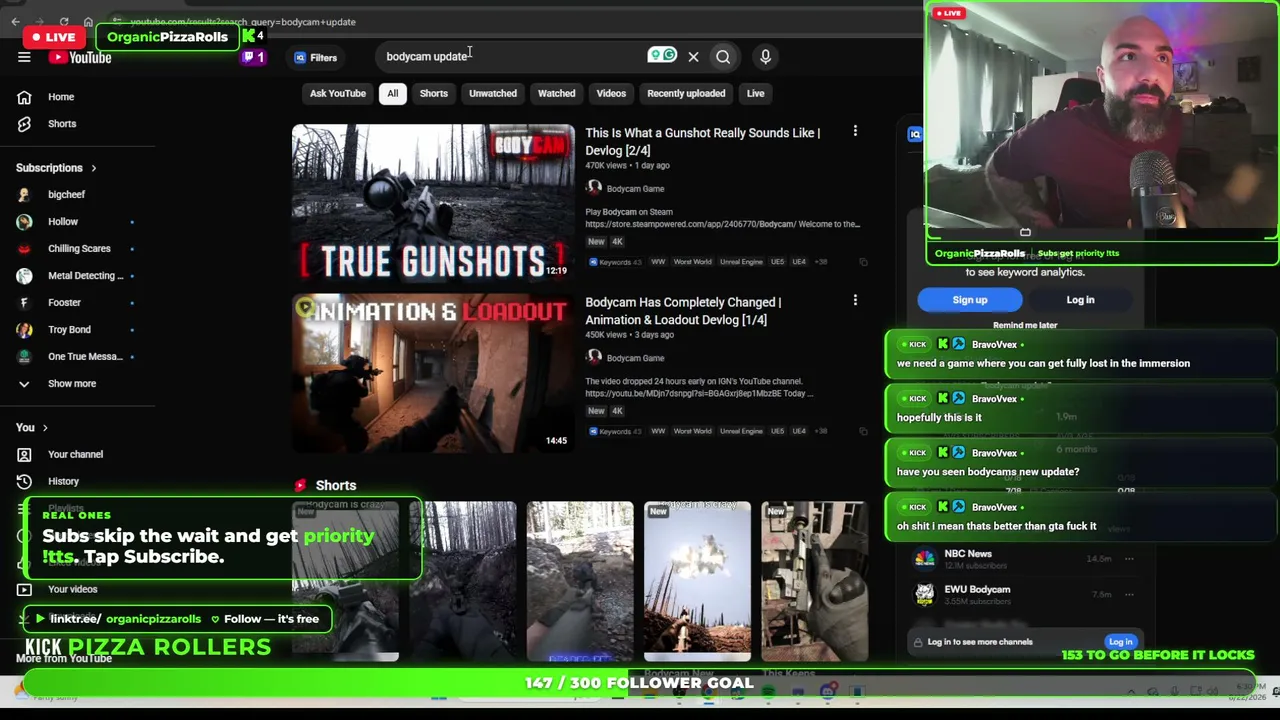This screenshot has height=720, width=1280.
Task: Filter results by Unwatched
Action: 493,94
